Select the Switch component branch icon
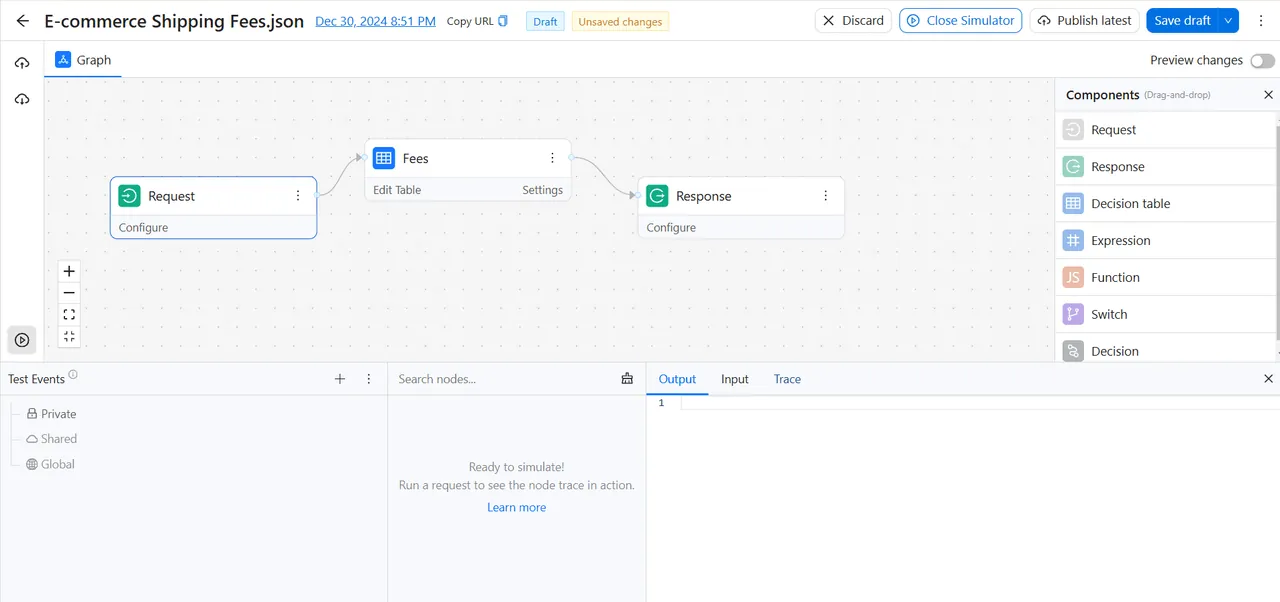 1073,314
